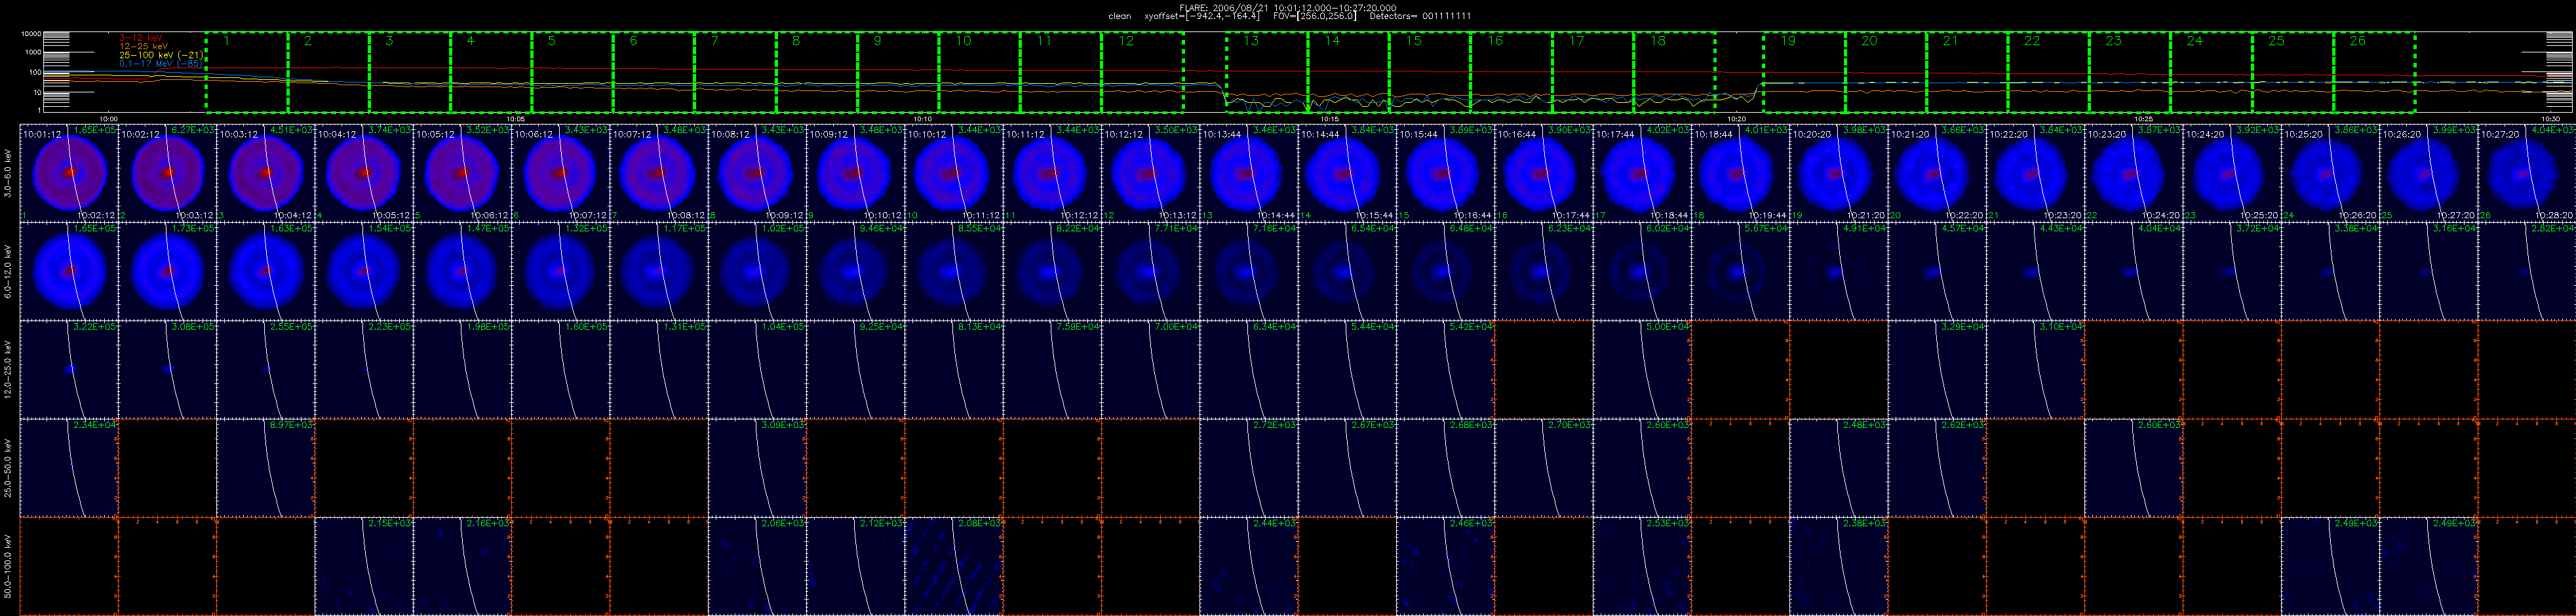This screenshot has height=616, width=2576.
Task: Select time interval box 13 in light curve
Action: 1267,71
